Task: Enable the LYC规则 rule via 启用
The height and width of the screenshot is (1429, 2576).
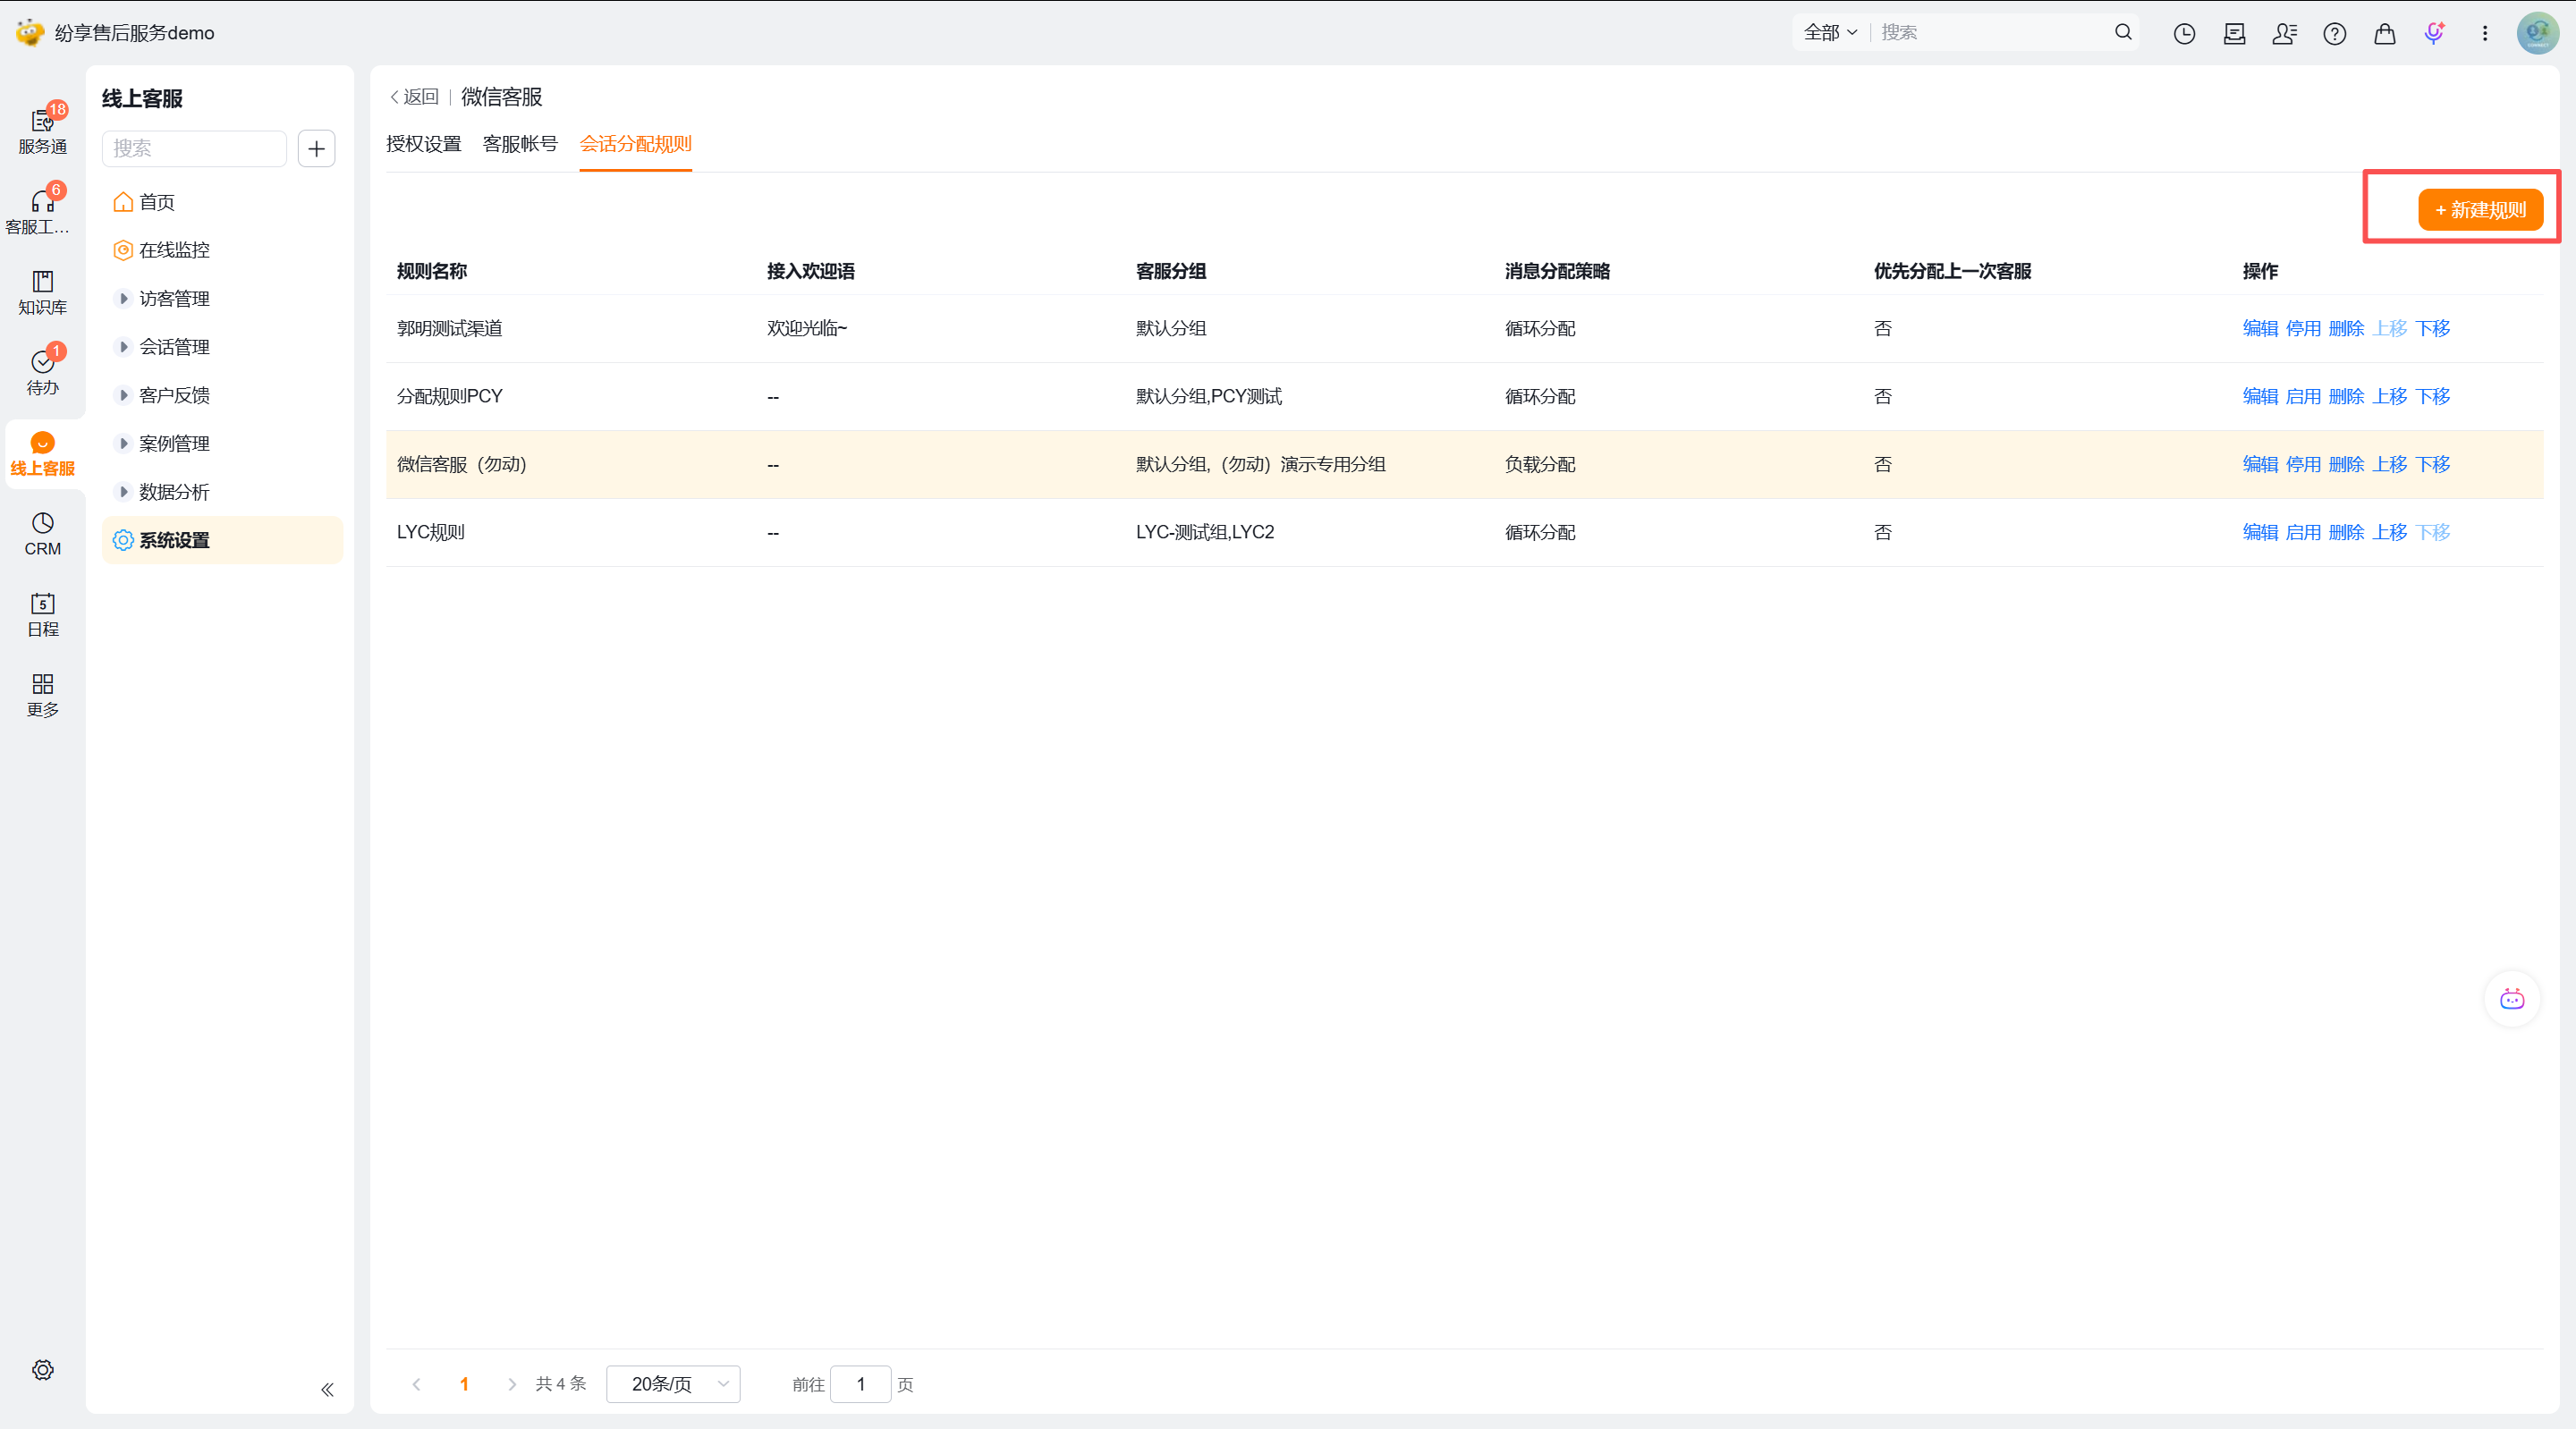Action: 2302,532
